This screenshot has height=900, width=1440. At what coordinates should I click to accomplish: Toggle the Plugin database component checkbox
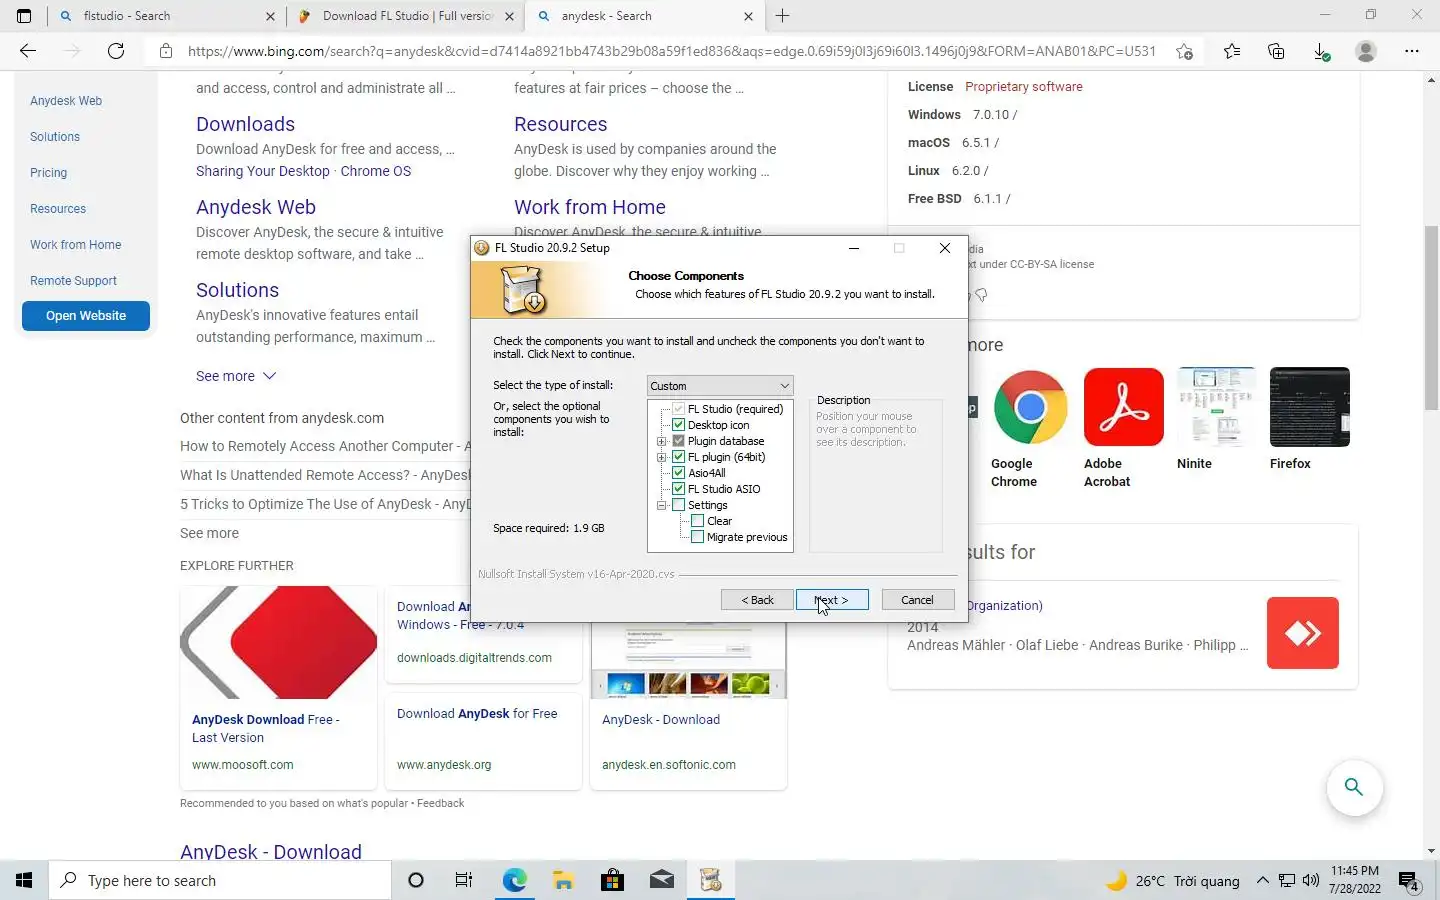click(x=679, y=441)
